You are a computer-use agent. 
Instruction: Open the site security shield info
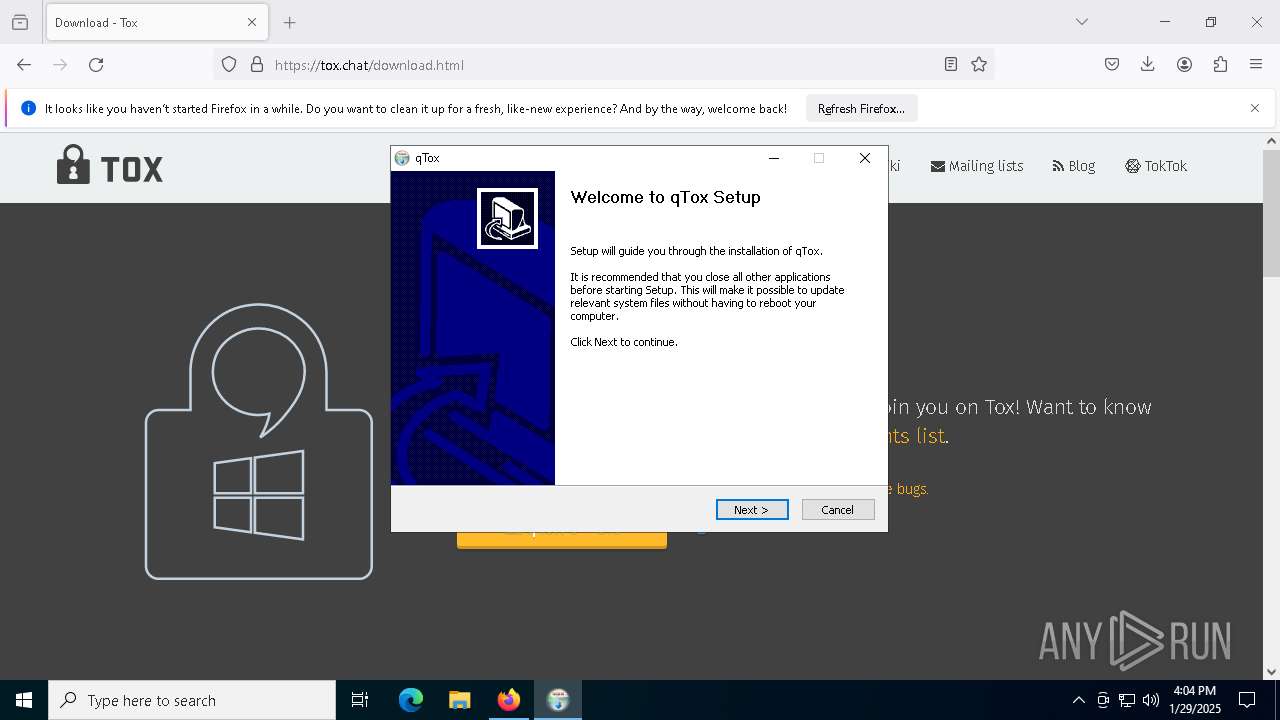click(229, 65)
